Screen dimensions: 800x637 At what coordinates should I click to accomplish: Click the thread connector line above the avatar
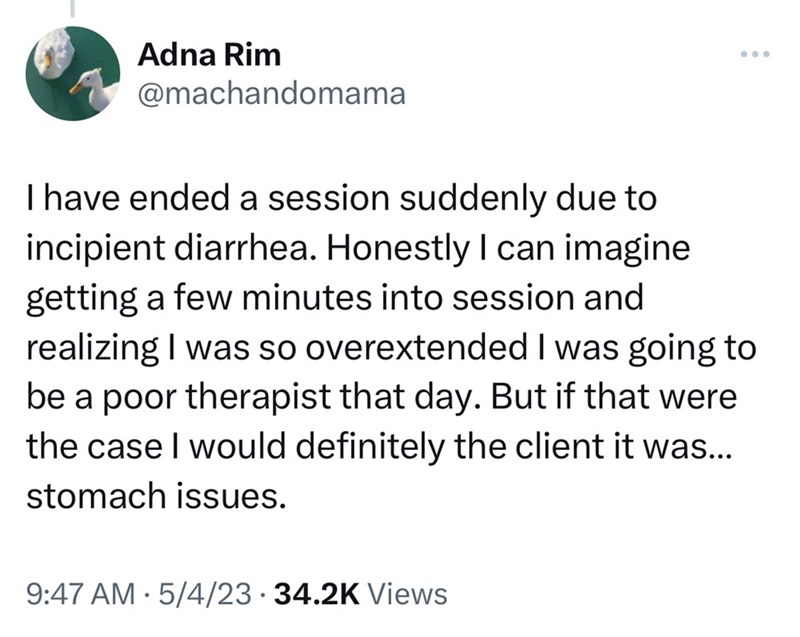(x=72, y=7)
